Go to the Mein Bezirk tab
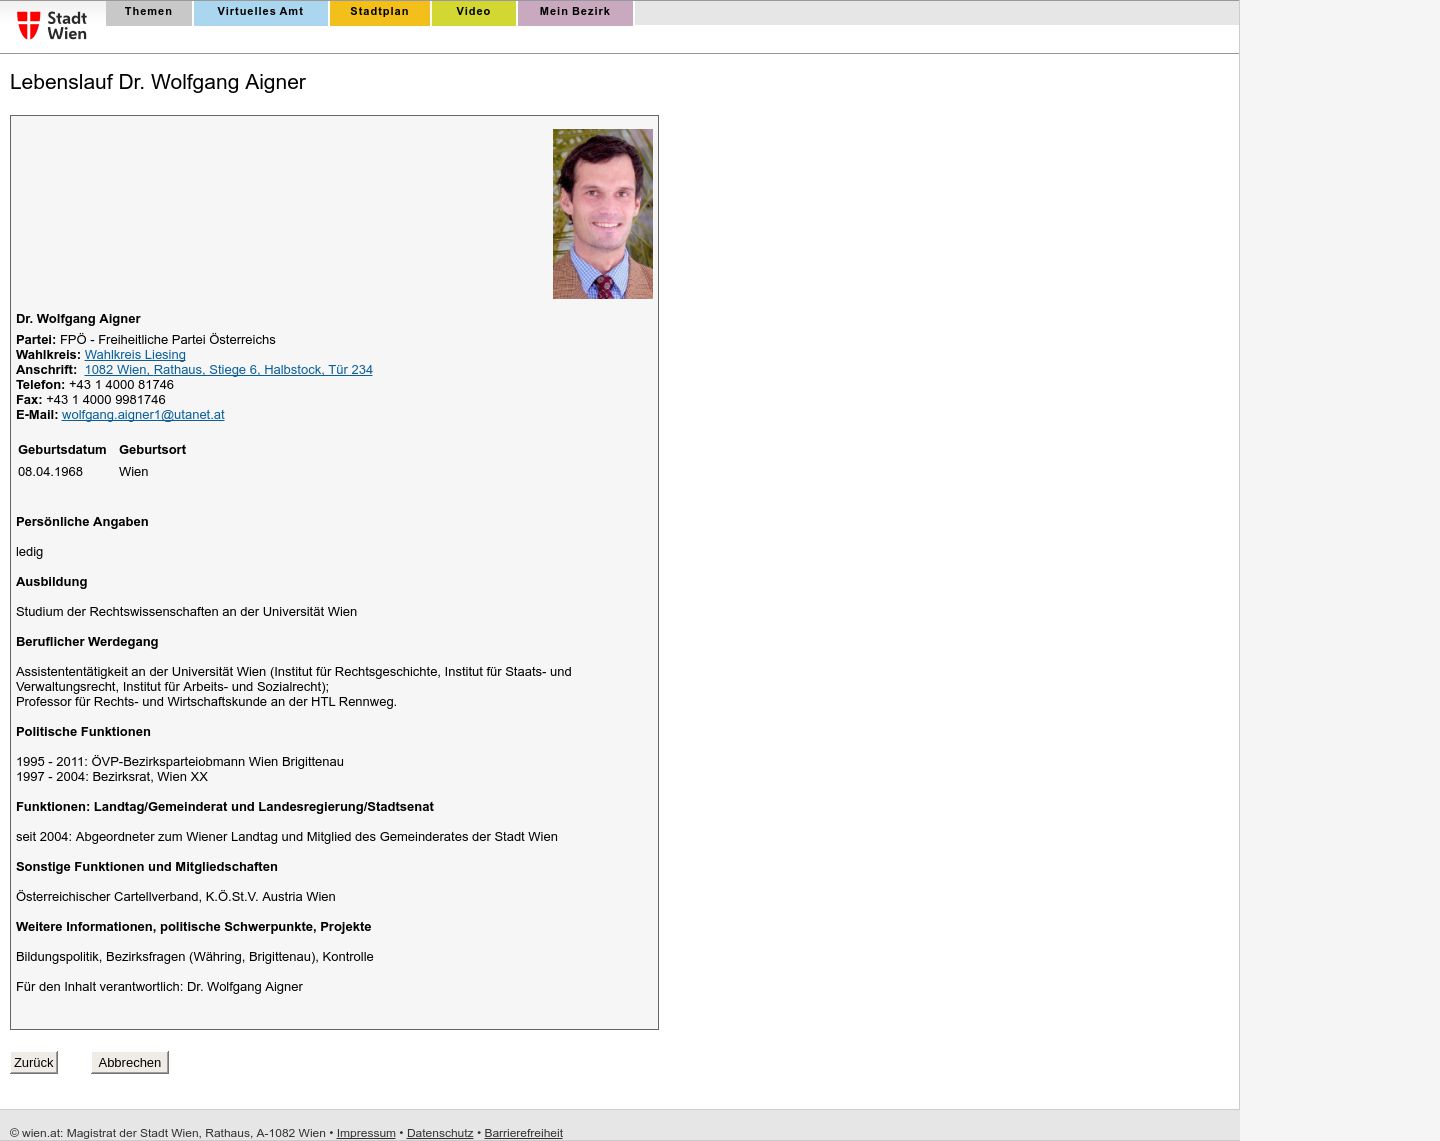The height and width of the screenshot is (1141, 1440). click(575, 12)
